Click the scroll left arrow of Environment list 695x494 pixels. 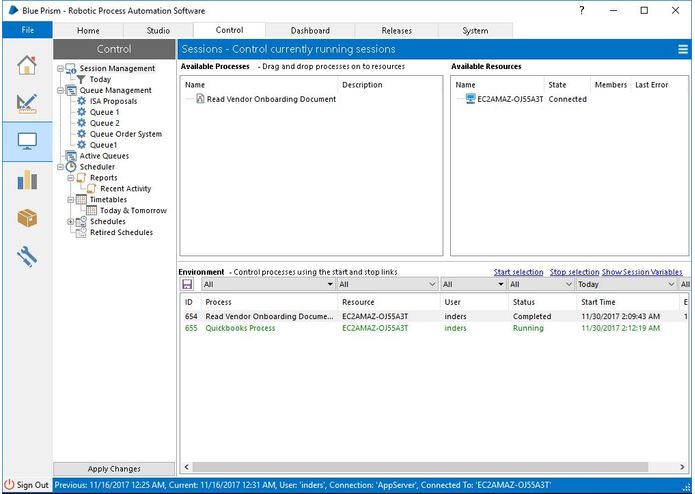(x=187, y=467)
